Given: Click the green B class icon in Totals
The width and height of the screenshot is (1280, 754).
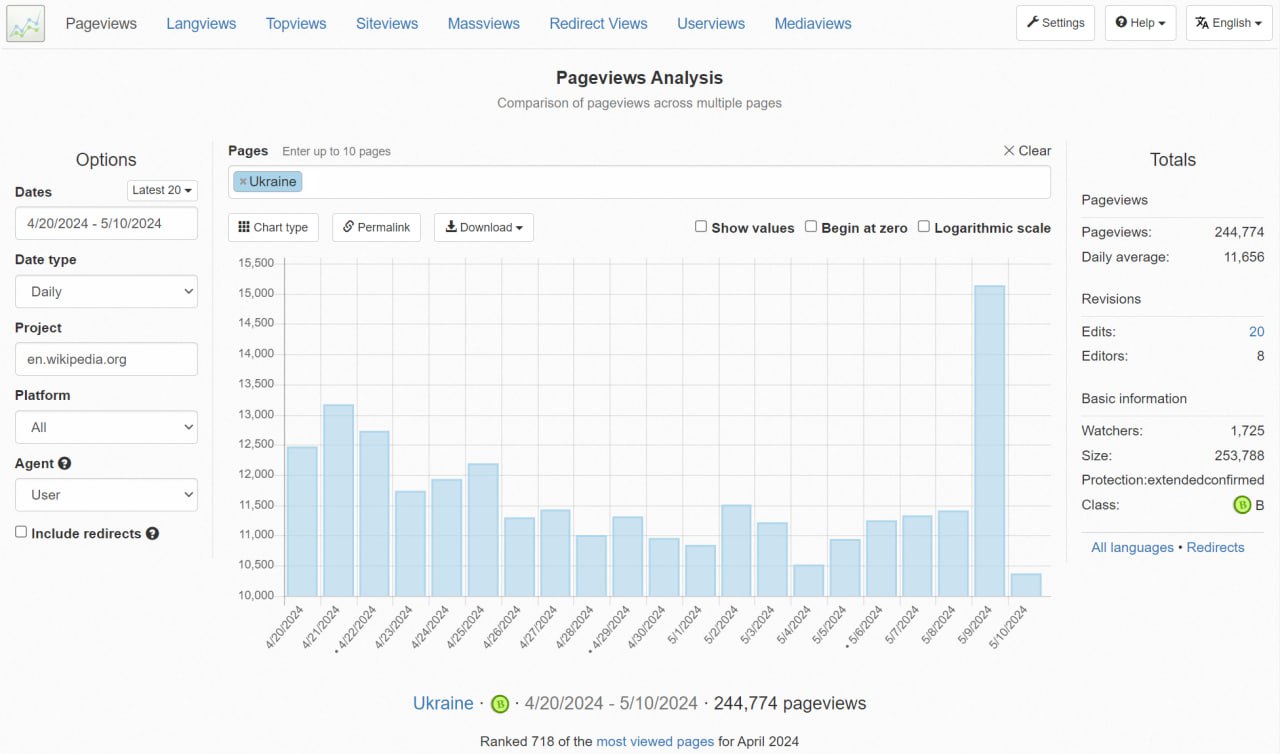Looking at the screenshot, I should pos(1242,505).
